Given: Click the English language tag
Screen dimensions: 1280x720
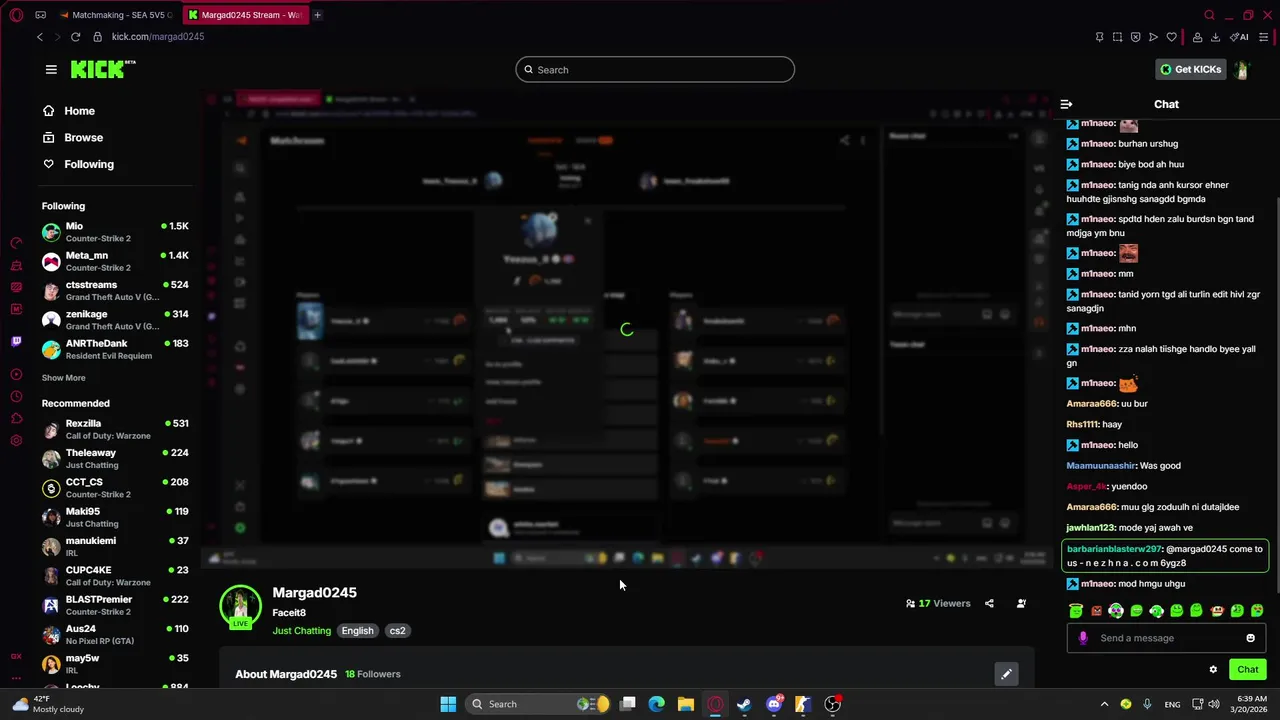Looking at the screenshot, I should tap(357, 631).
